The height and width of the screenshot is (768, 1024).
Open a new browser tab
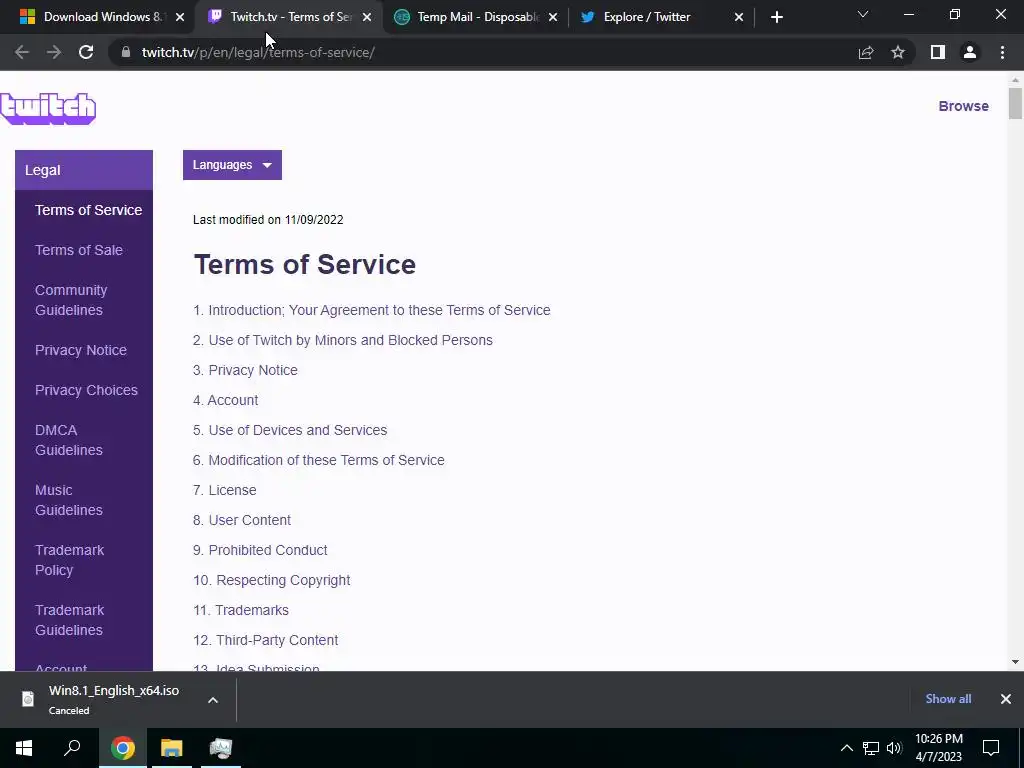click(776, 17)
